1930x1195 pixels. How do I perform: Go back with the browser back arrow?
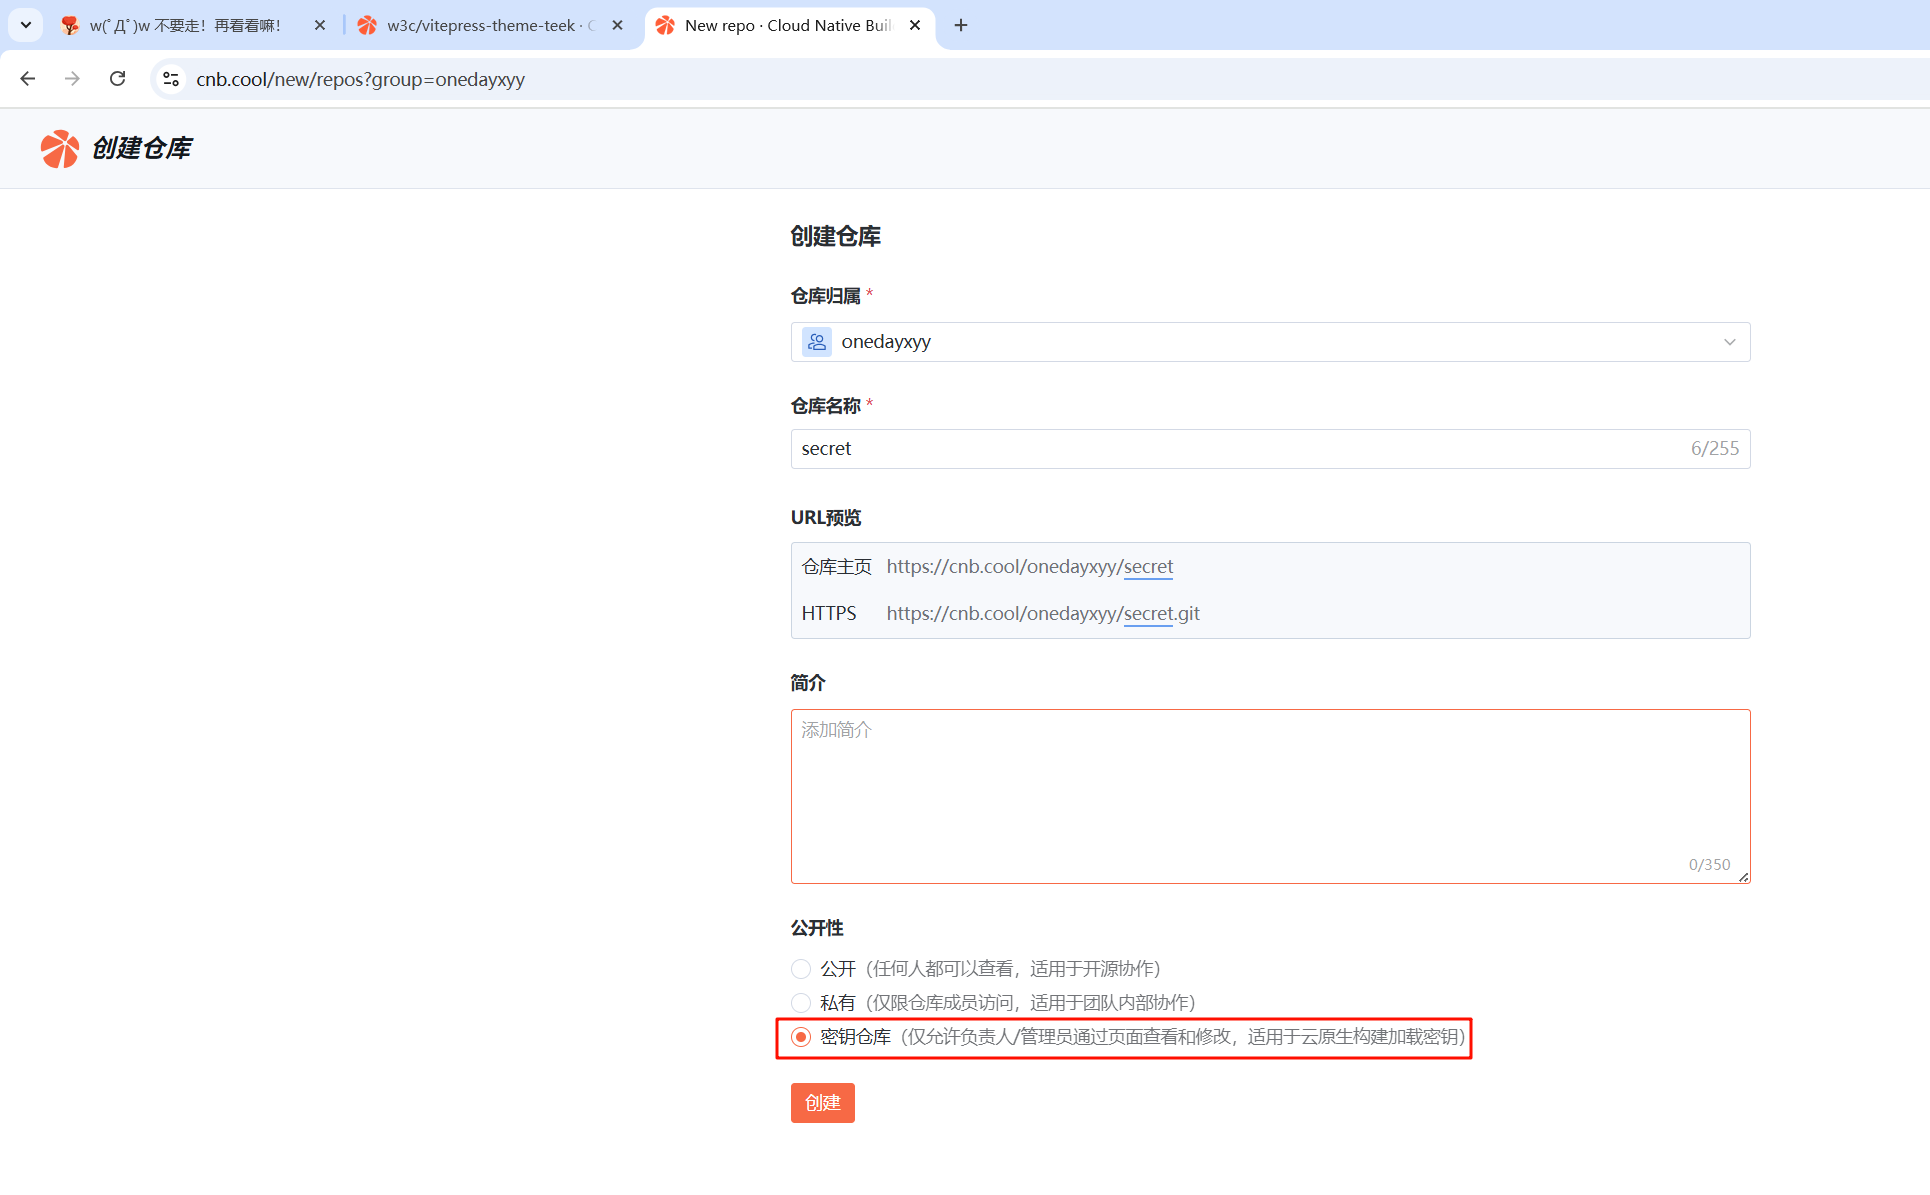[x=28, y=79]
